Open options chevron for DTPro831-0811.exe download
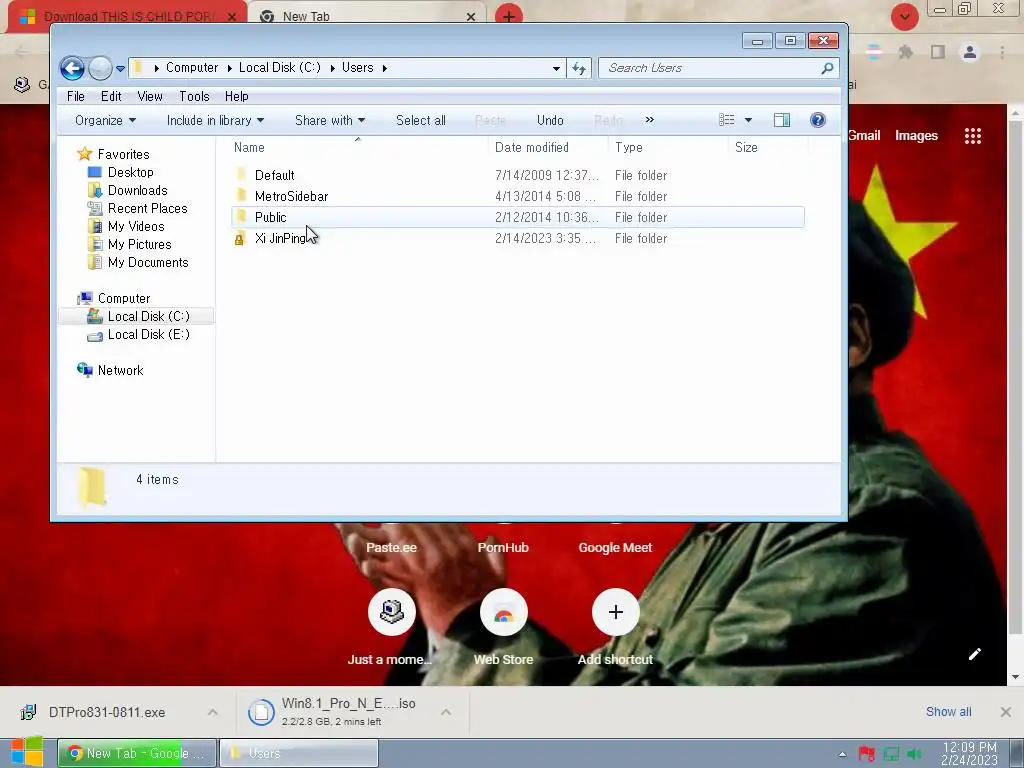Screen dimensions: 1024x768 click(x=212, y=712)
